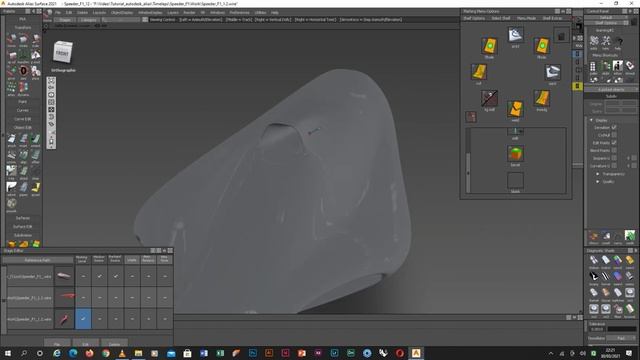Toggle second column checkbox in first stage row
The width and height of the screenshot is (640, 360).
tap(99, 276)
